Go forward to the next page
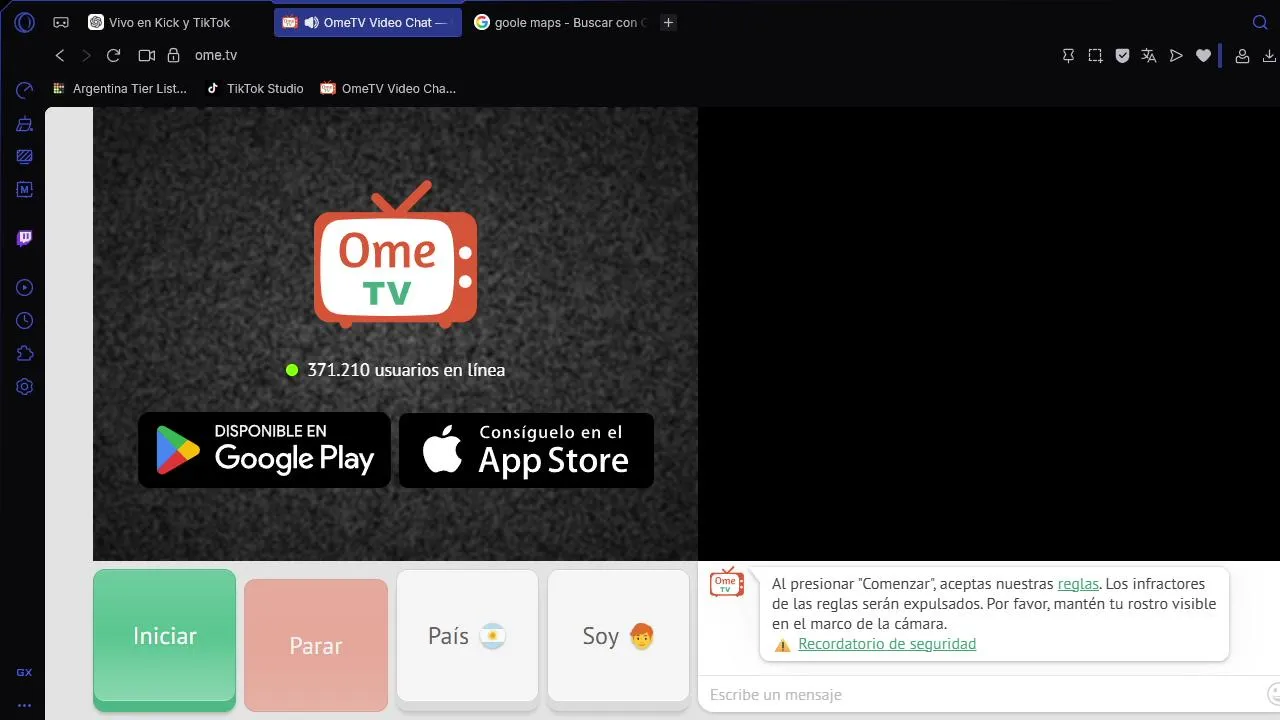This screenshot has height=720, width=1280. [86, 56]
